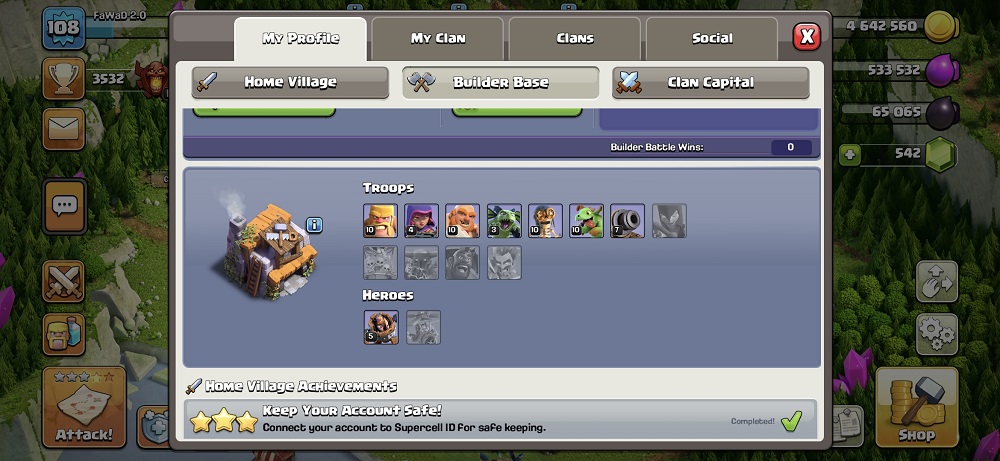The width and height of the screenshot is (1000, 461).
Task: Open the mail inbox envelope
Action: [x=64, y=129]
